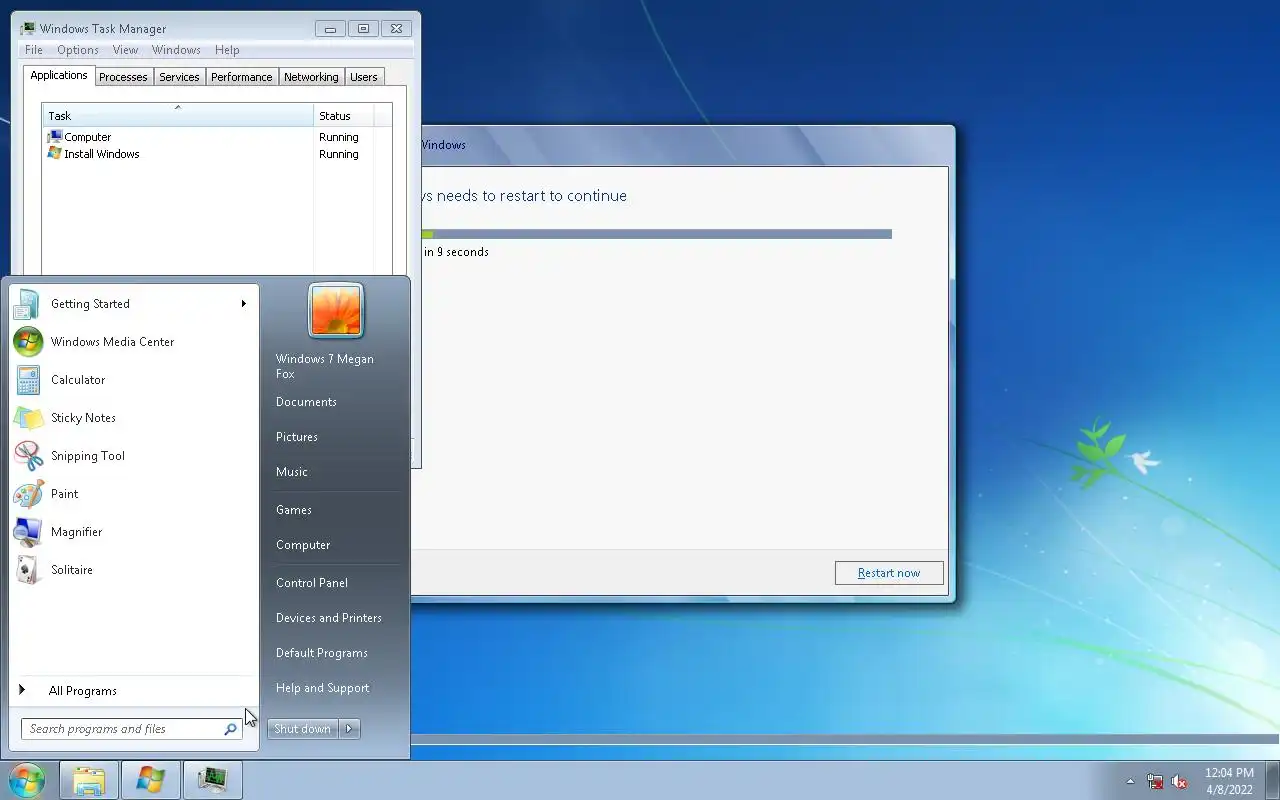This screenshot has height=800, width=1280.
Task: Click the restart countdown progress bar
Action: pyautogui.click(x=656, y=234)
